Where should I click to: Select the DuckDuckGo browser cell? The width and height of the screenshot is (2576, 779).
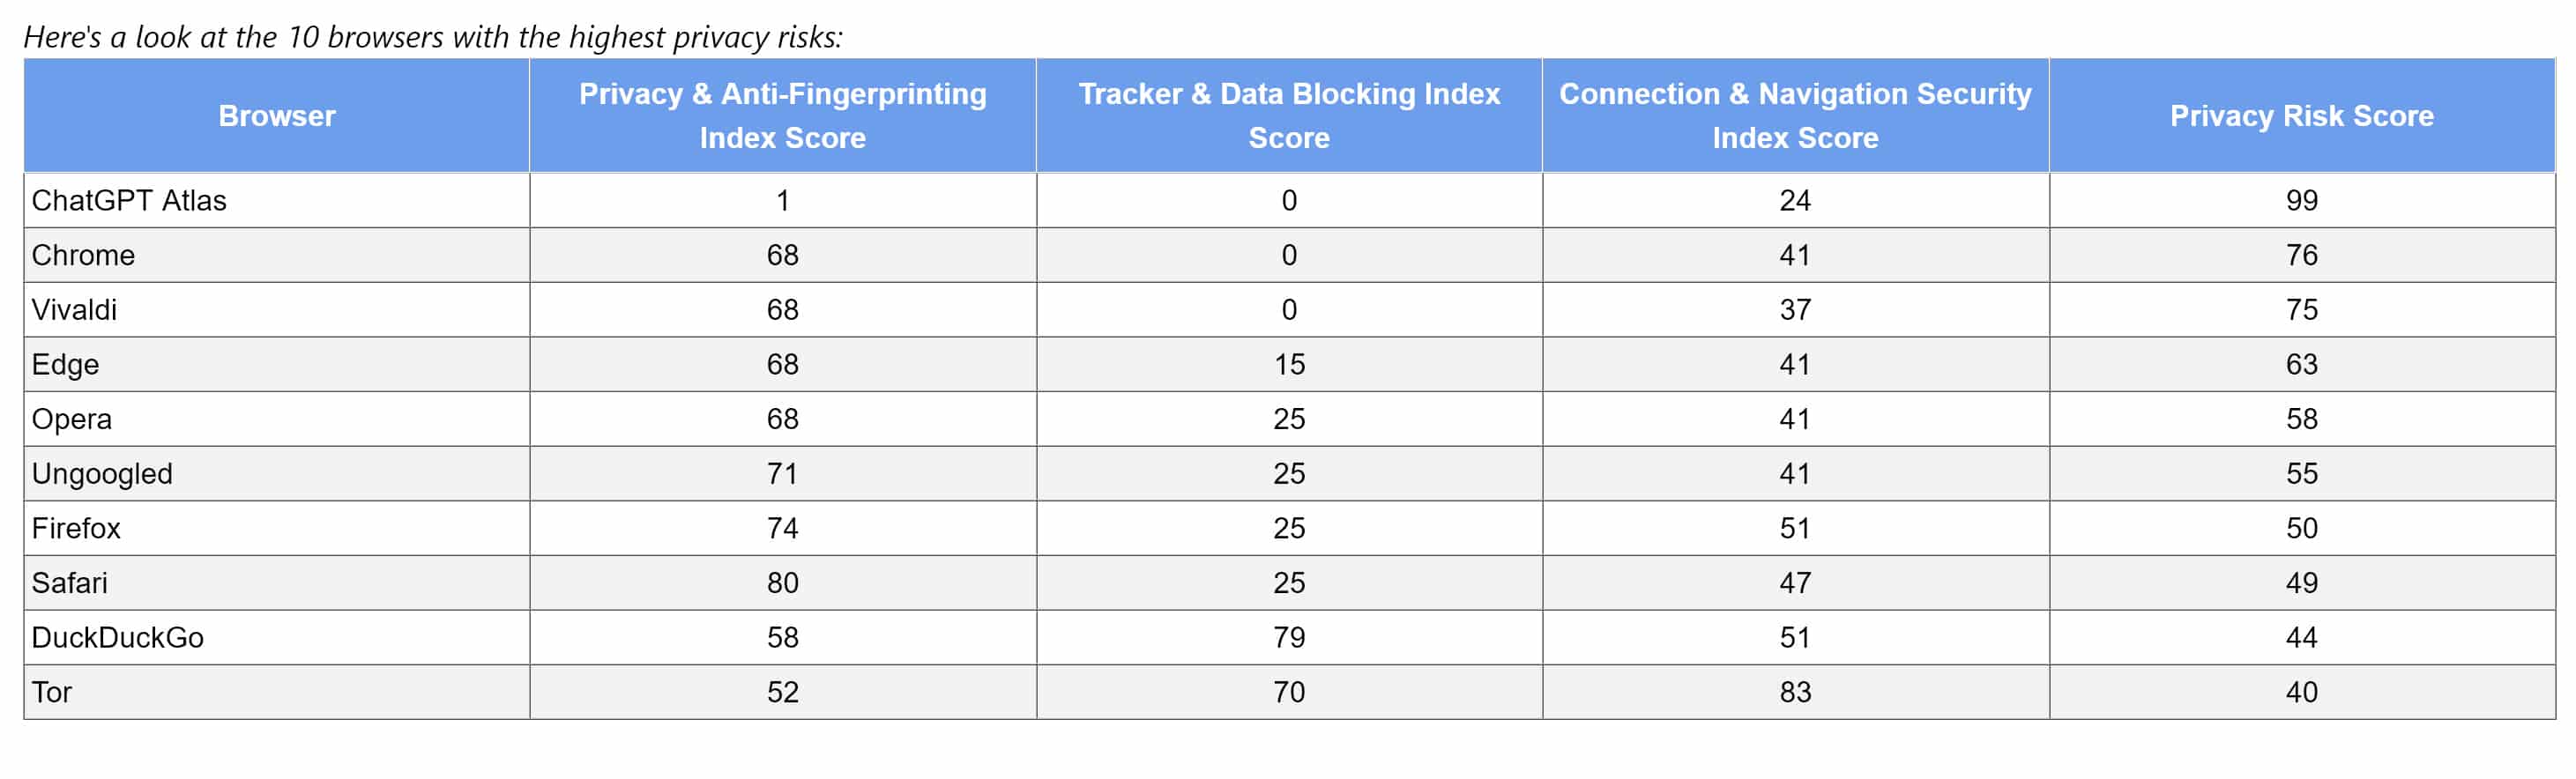[x=117, y=637]
